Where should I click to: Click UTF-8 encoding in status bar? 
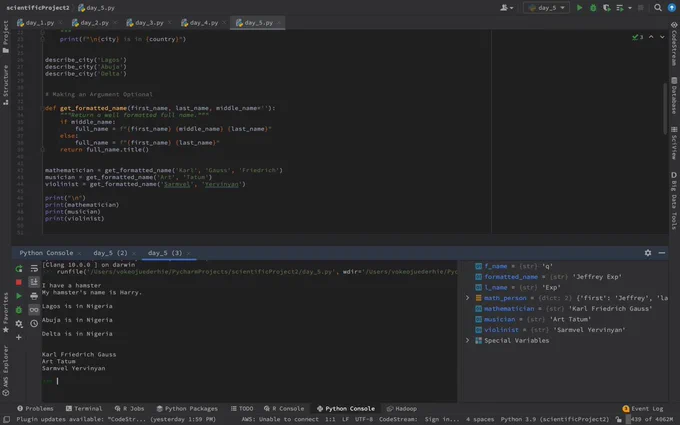click(x=363, y=419)
